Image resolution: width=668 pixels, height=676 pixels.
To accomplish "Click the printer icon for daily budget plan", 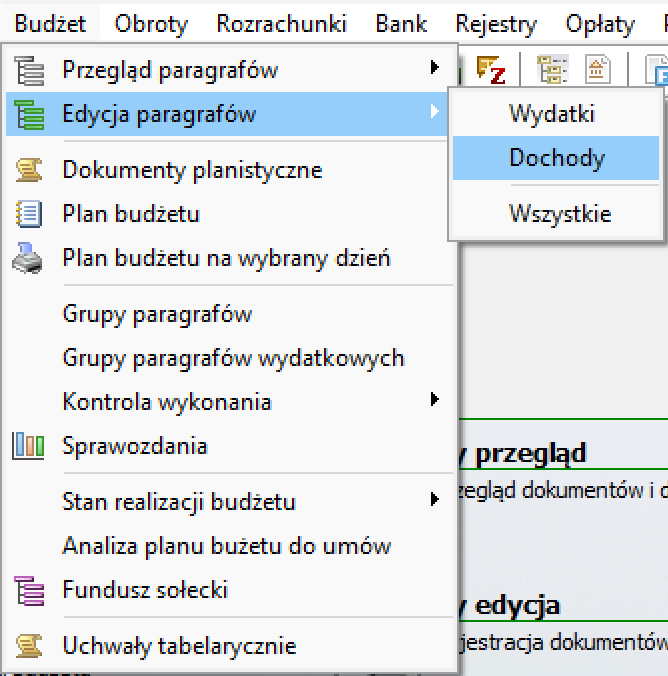I will point(27,258).
